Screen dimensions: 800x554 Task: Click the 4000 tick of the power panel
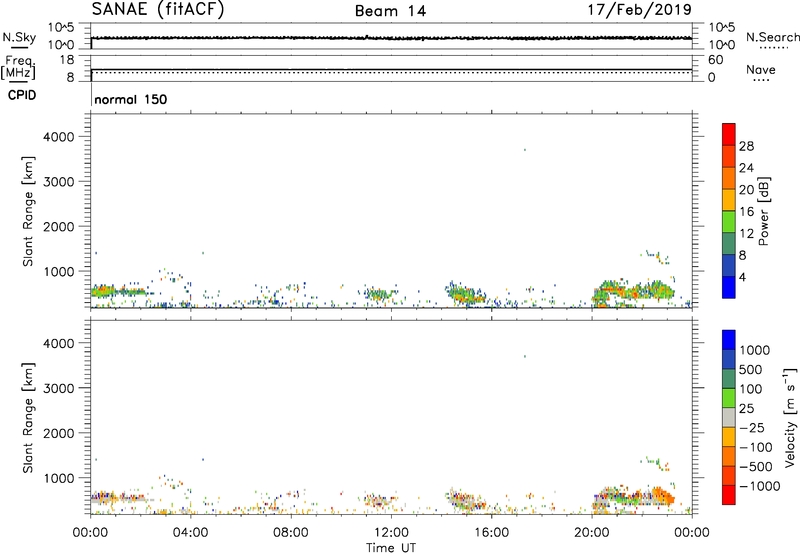pyautogui.click(x=59, y=137)
